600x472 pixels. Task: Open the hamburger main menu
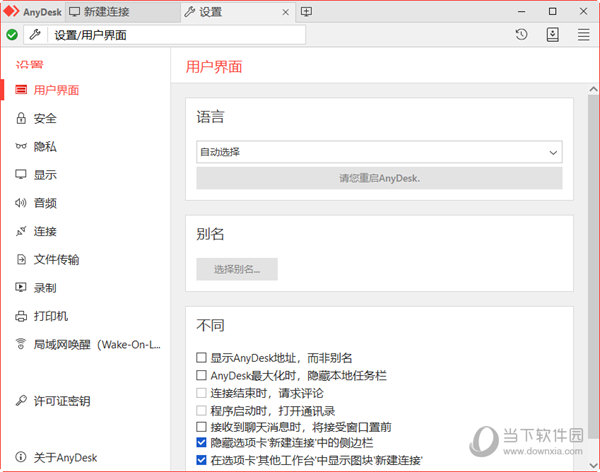pyautogui.click(x=584, y=34)
